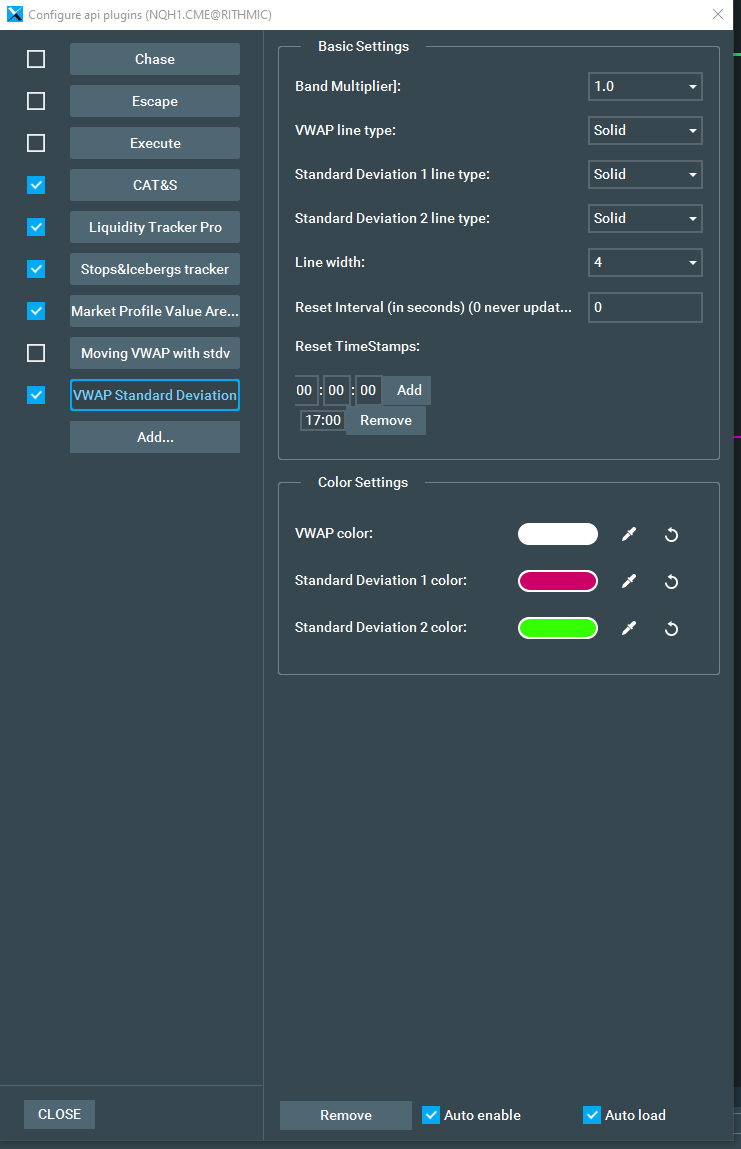Click the Add button next to the timestamp fields
Viewport: 741px width, 1149px height.
(407, 390)
